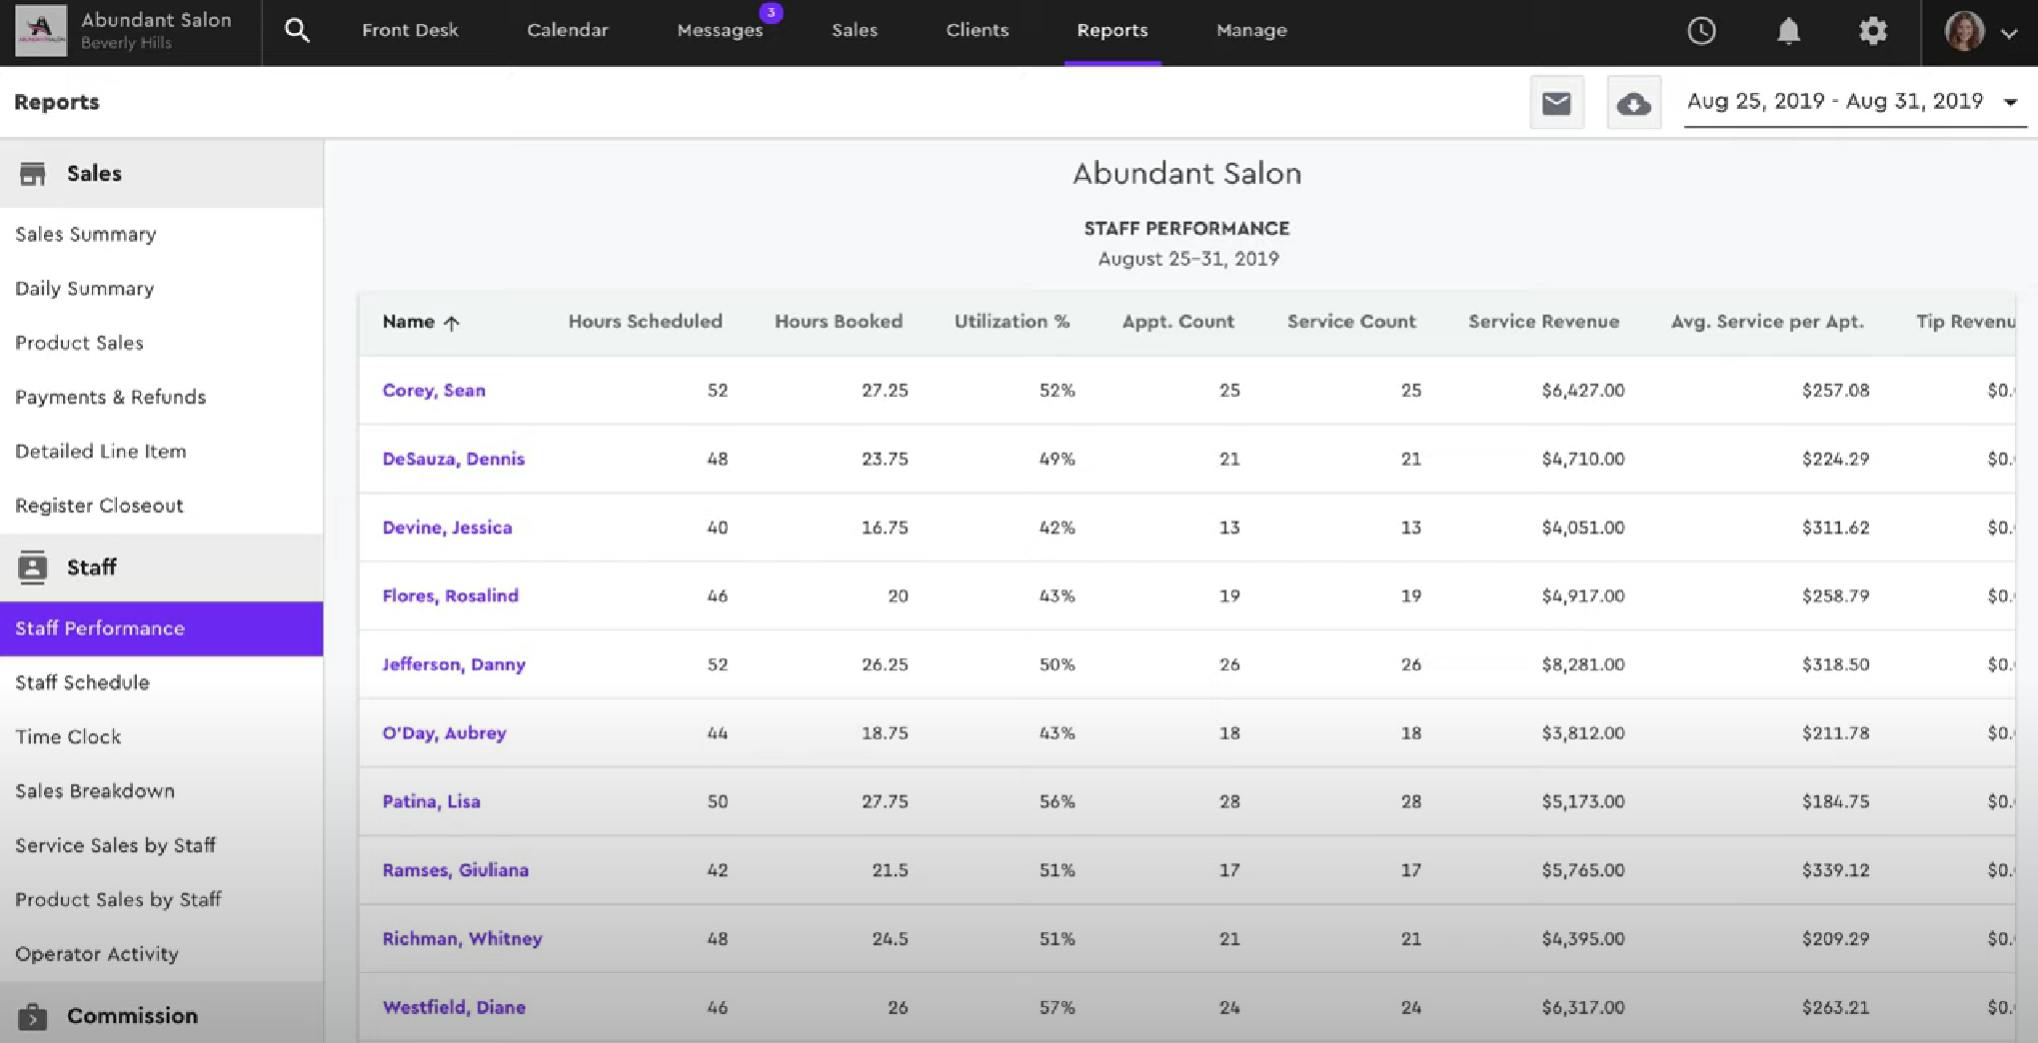This screenshot has height=1043, width=2038.
Task: Open Payments & Refunds report
Action: (110, 397)
